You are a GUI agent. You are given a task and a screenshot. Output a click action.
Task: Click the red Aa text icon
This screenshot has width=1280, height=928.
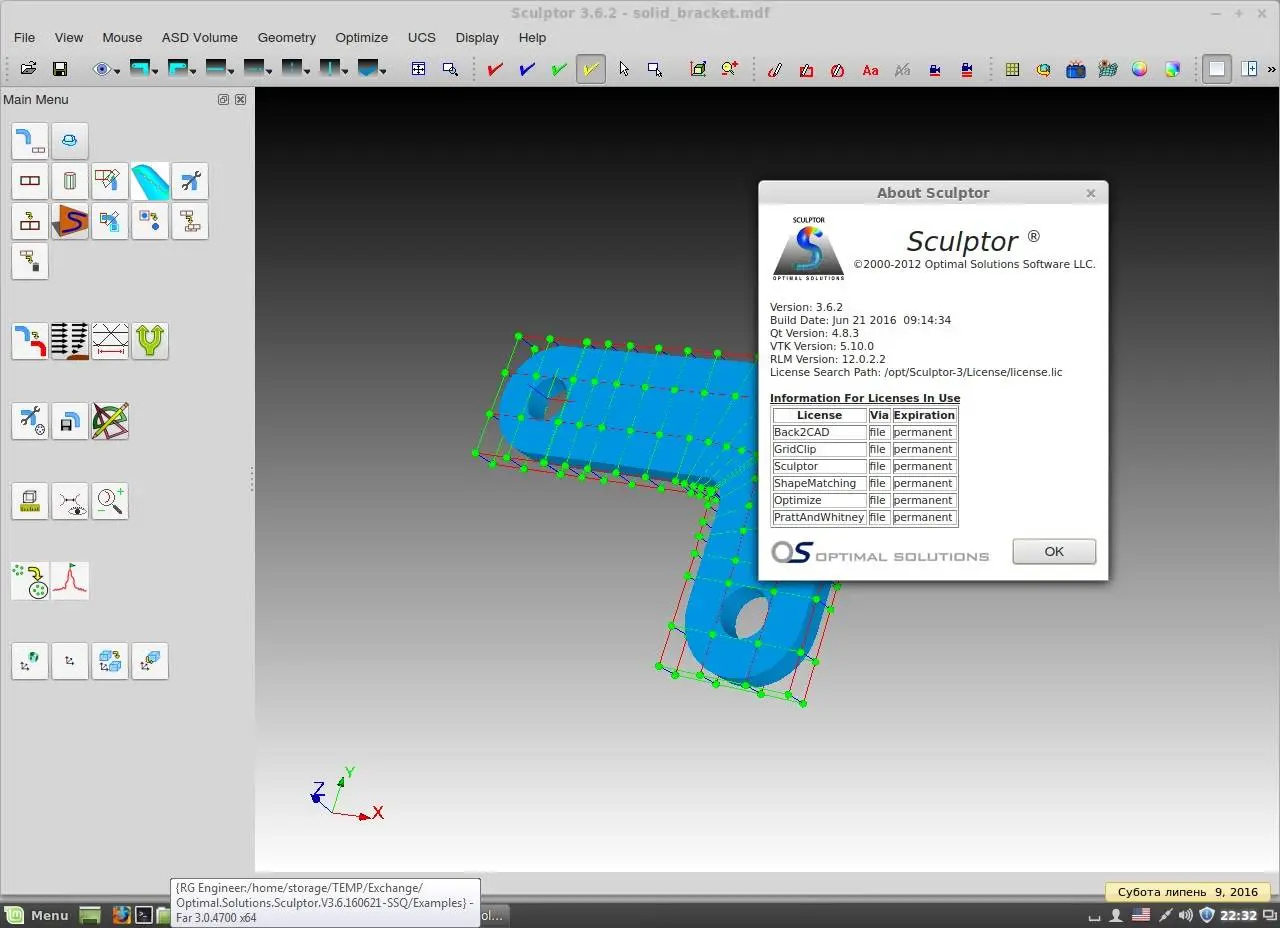point(870,69)
